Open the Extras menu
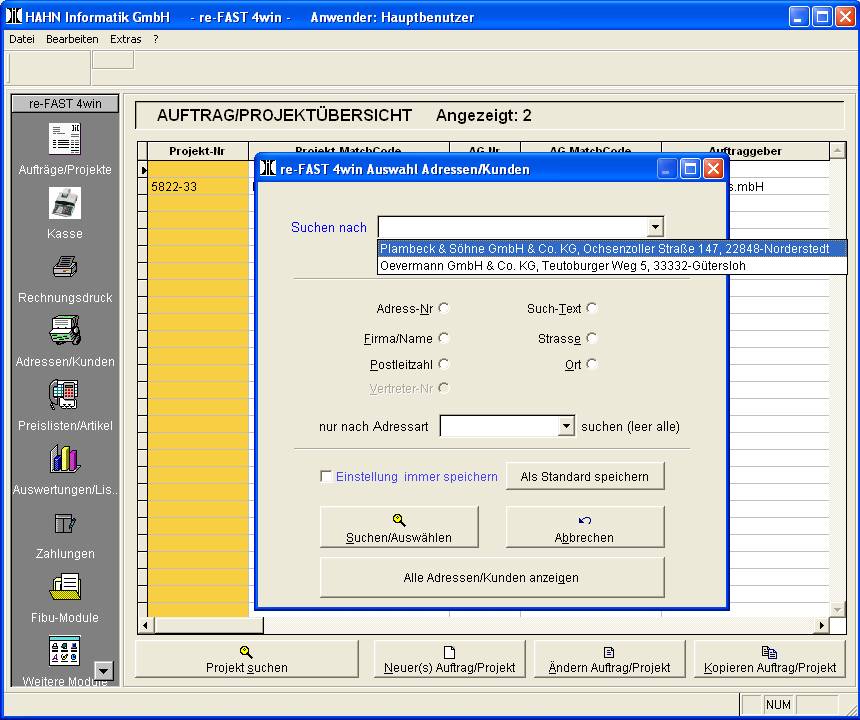Viewport: 860px width, 720px height. coord(126,39)
